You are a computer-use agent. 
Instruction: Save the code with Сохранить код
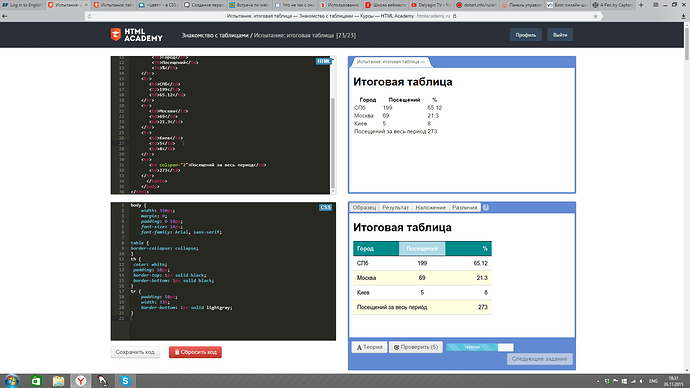pos(135,352)
